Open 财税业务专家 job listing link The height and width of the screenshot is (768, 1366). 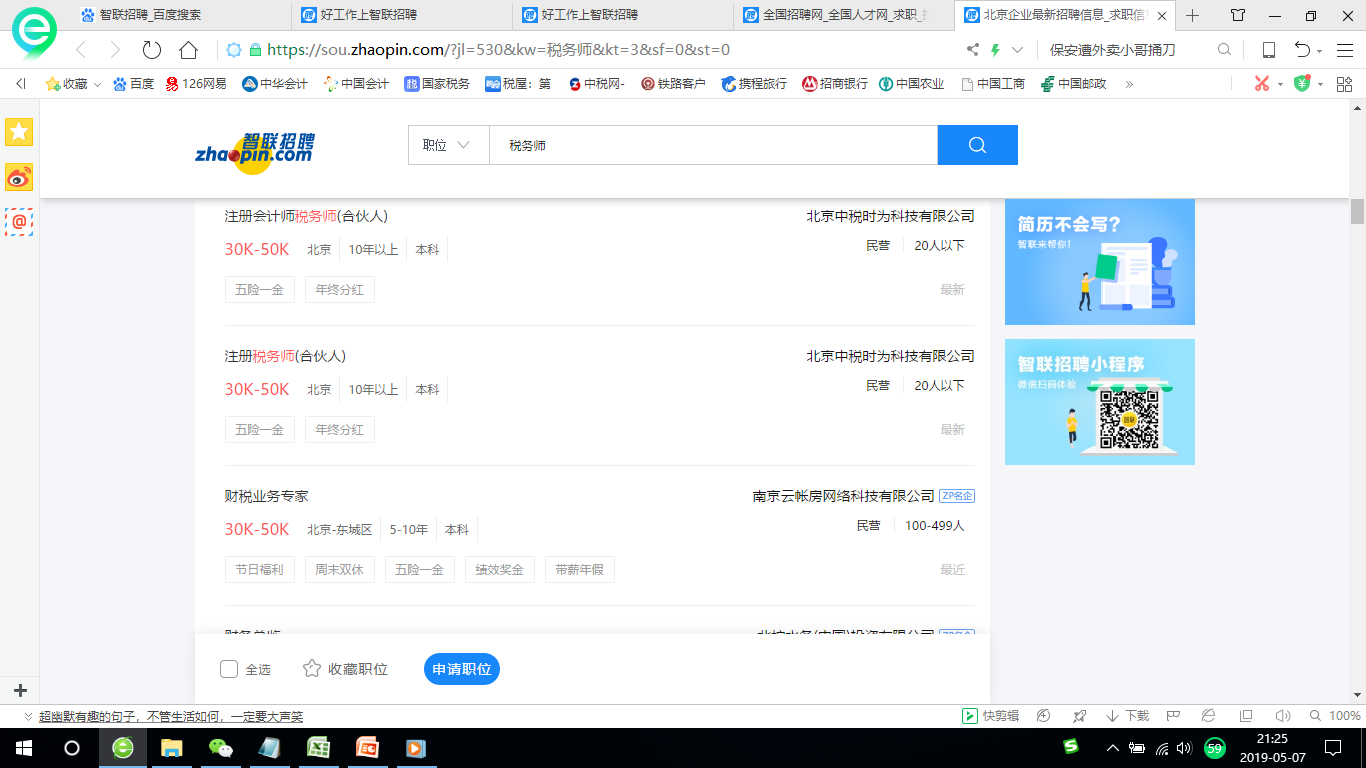click(267, 496)
